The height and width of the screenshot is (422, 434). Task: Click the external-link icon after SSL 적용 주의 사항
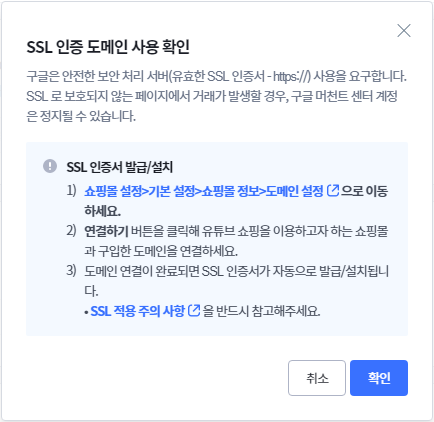(194, 311)
